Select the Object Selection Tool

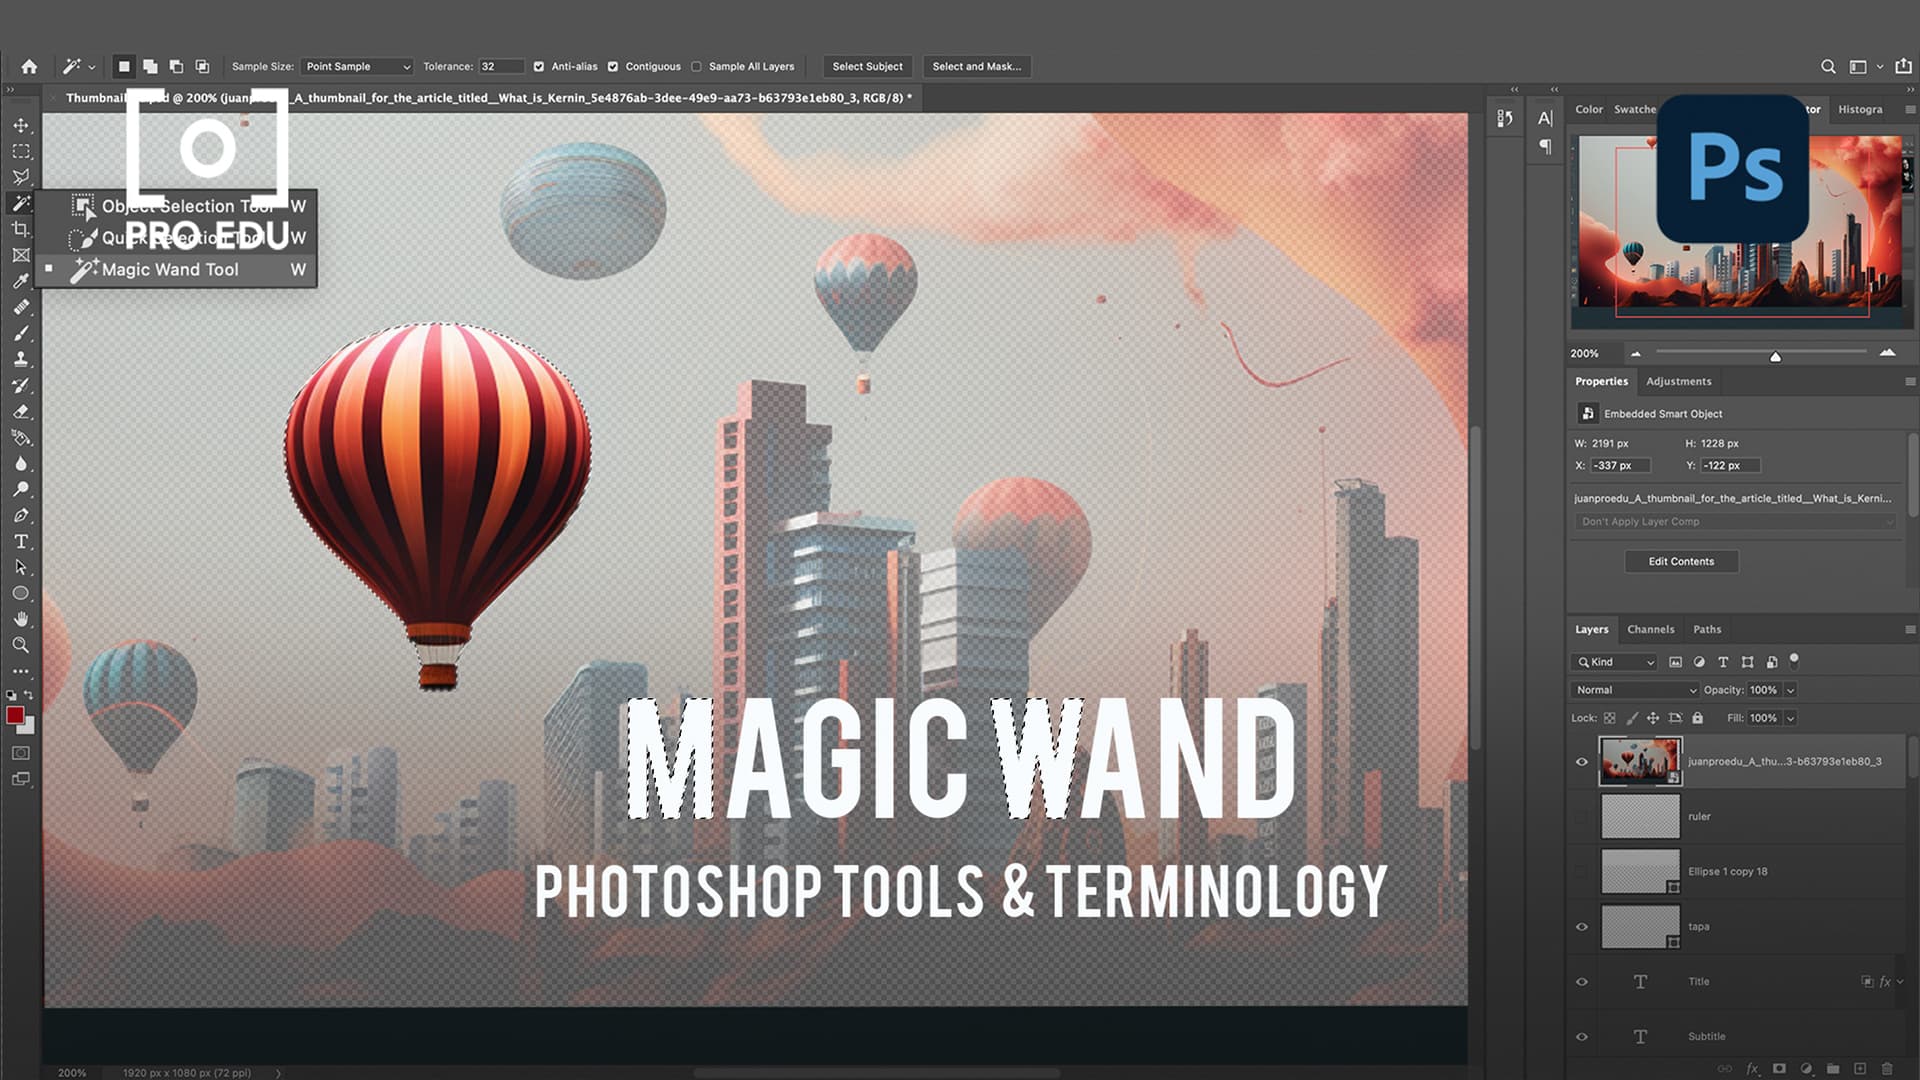tap(189, 206)
